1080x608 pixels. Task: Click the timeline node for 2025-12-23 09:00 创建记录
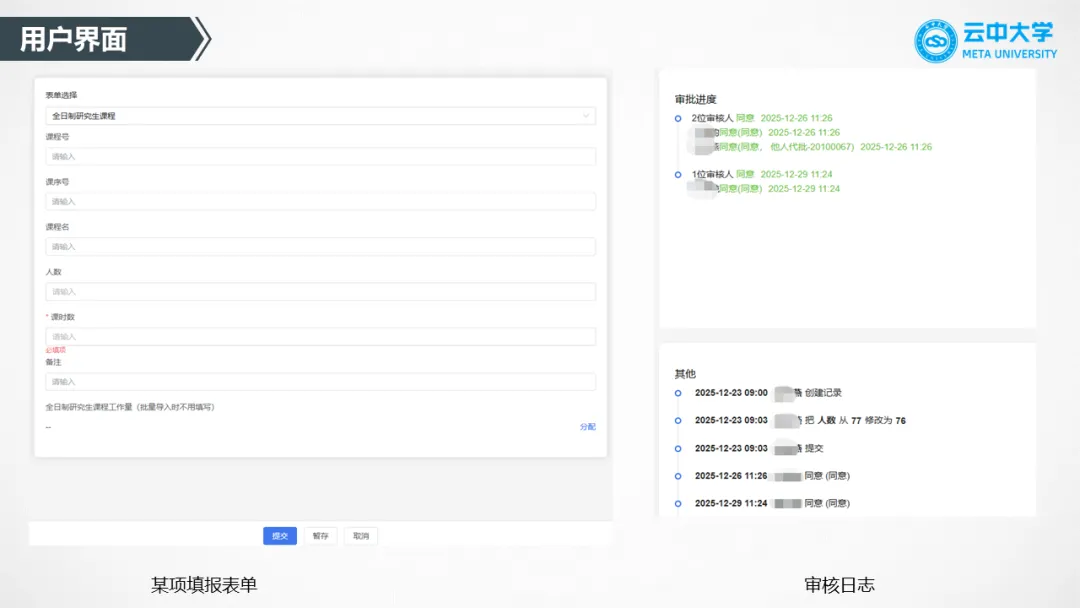click(x=678, y=393)
